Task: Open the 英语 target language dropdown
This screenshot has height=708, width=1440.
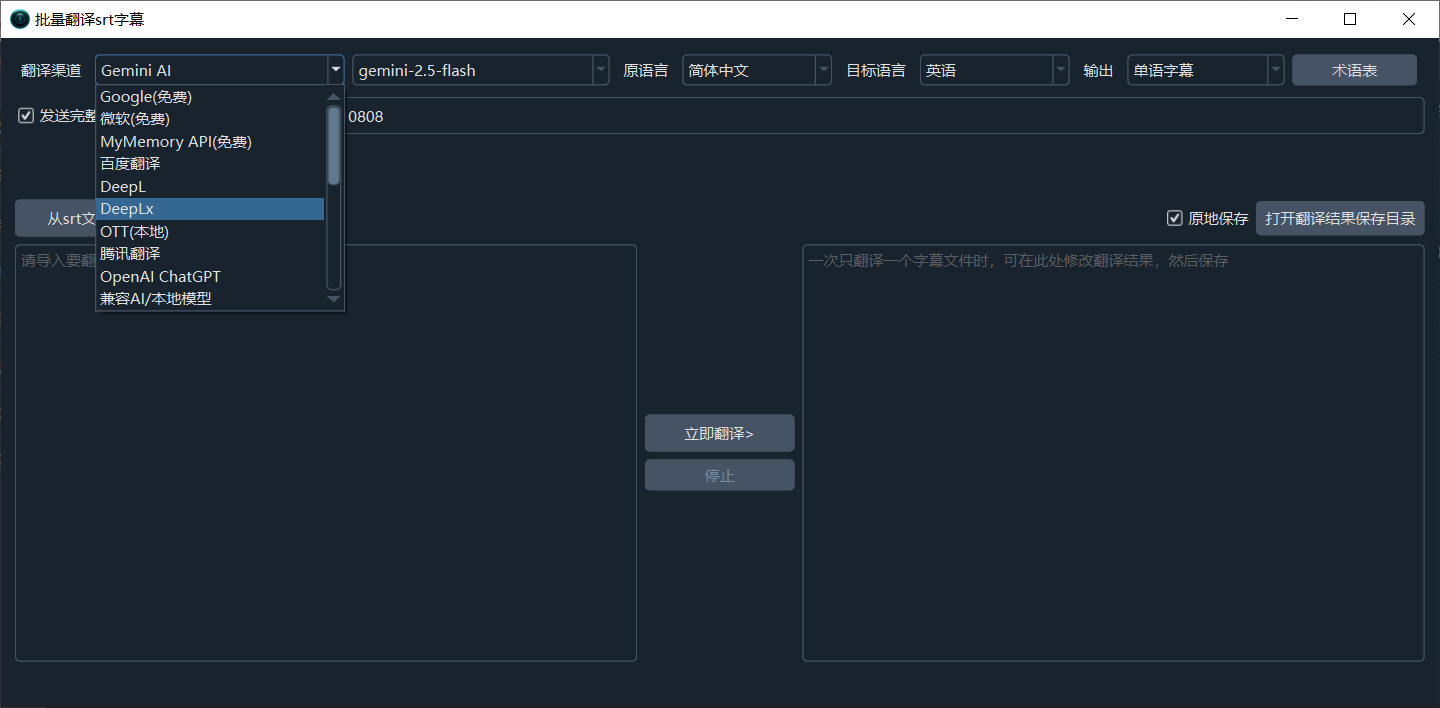Action: (x=1060, y=71)
